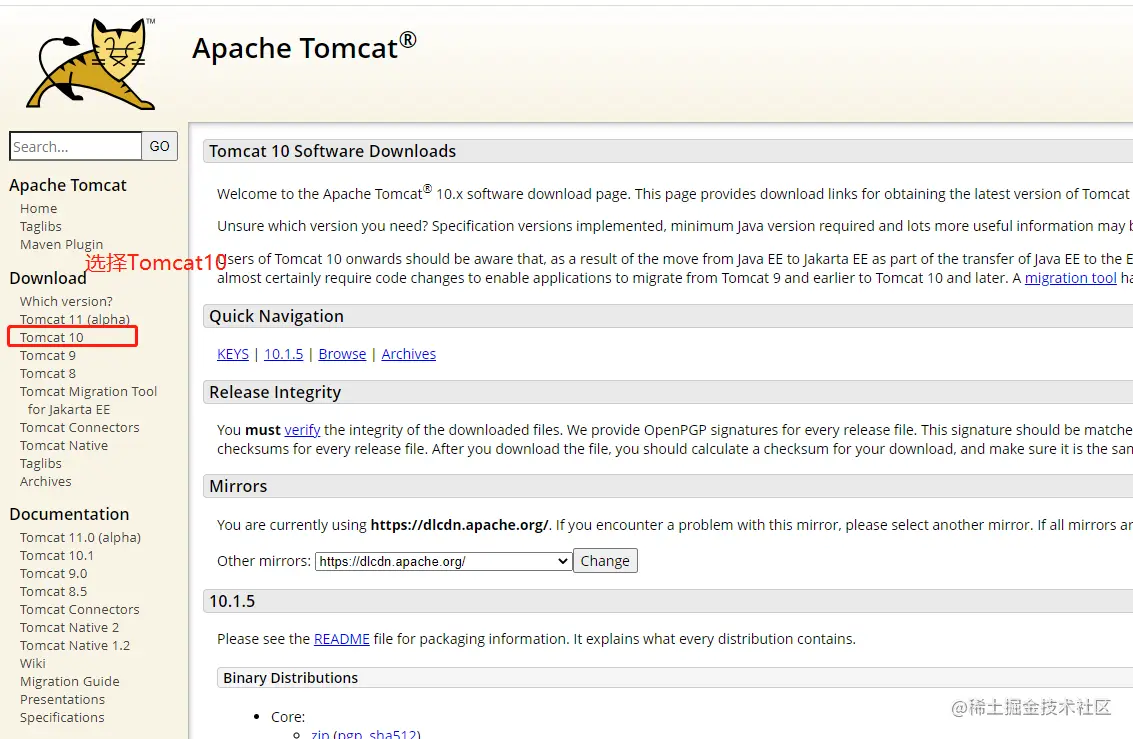Open the README link
This screenshot has width=1133, height=739.
(342, 639)
